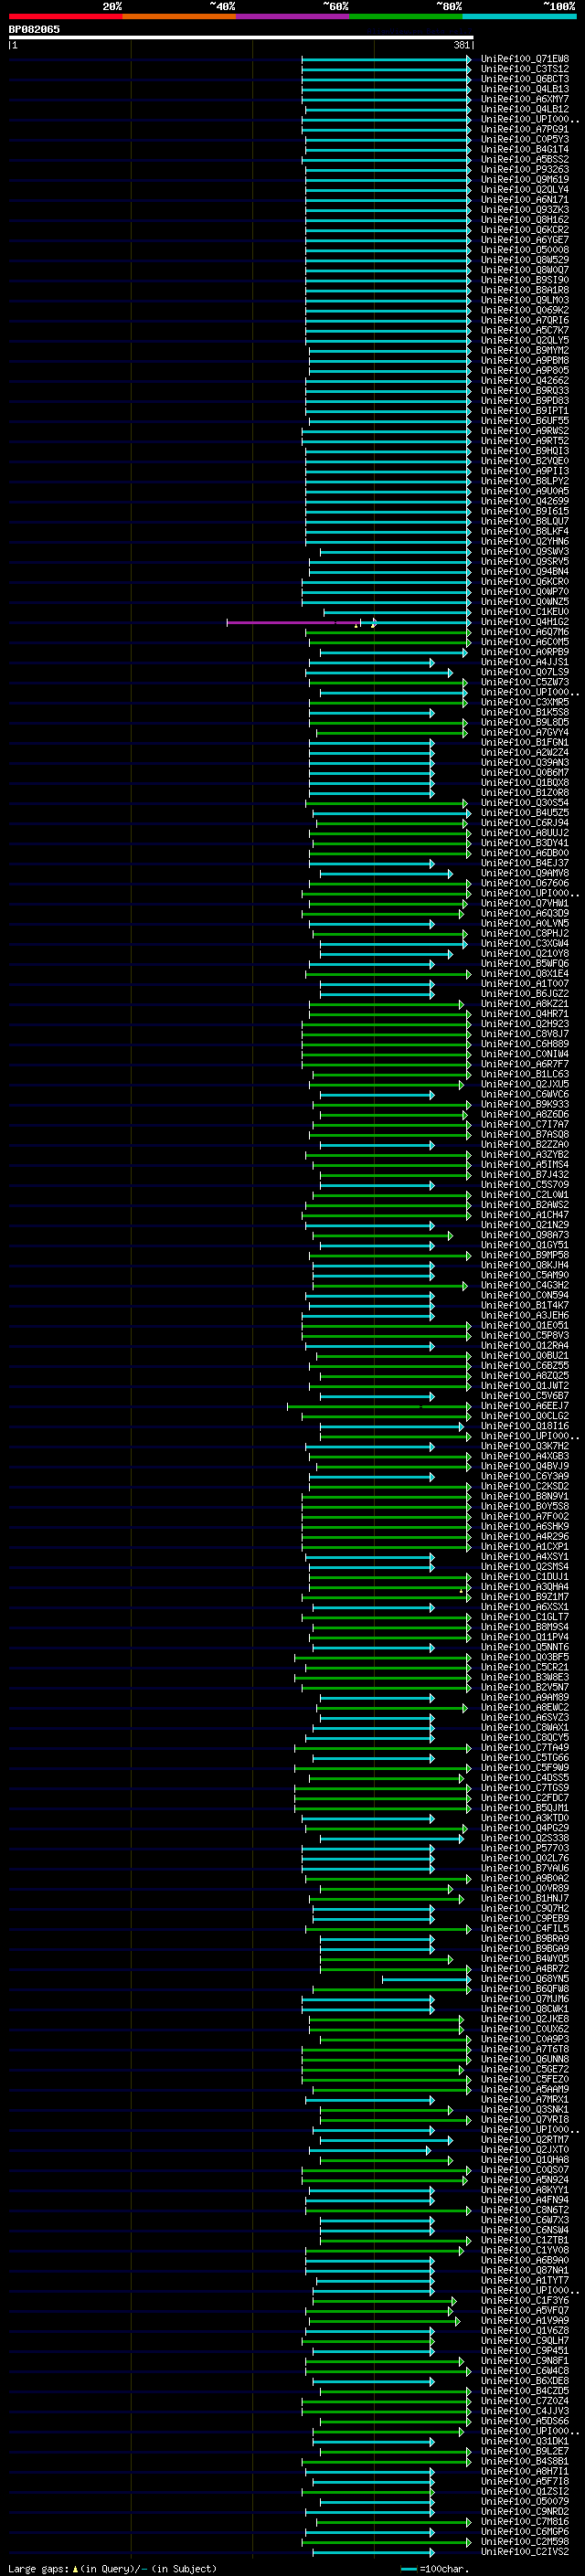Open hit UniRef100_Q1BQX8
Screen dimensions: 585x2576
[525, 782]
